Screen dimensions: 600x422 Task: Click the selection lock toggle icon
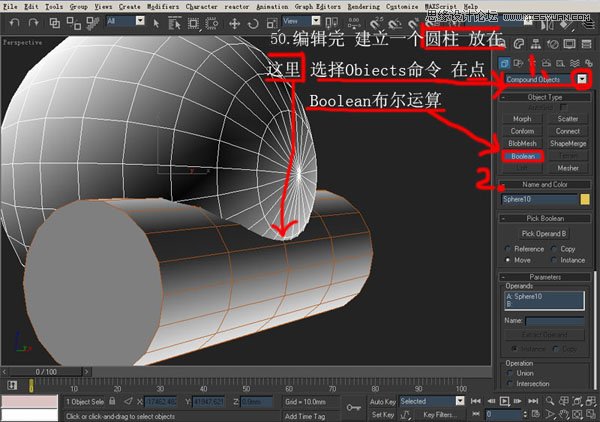[112, 401]
